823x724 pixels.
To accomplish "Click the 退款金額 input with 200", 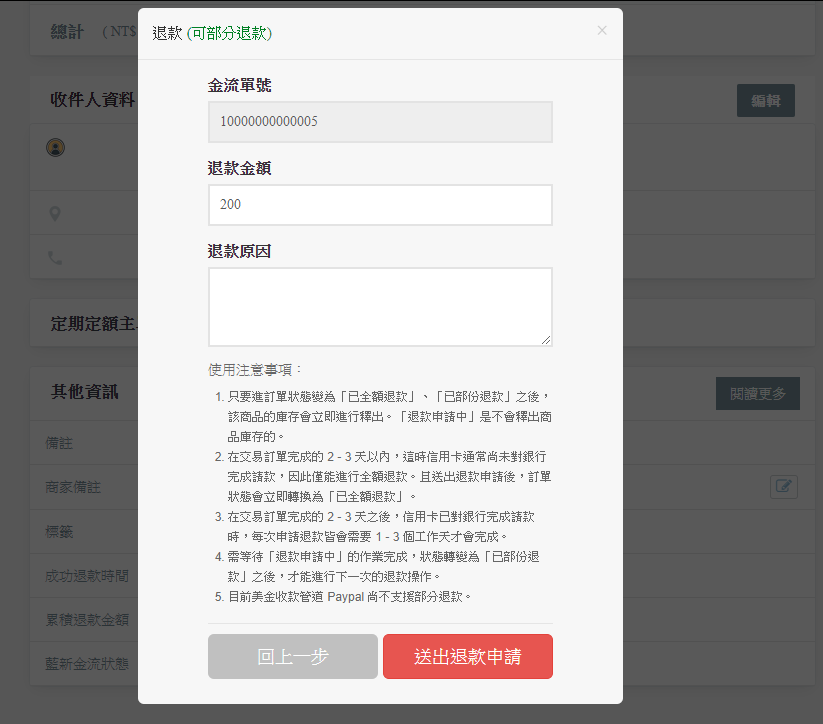I will click(380, 205).
